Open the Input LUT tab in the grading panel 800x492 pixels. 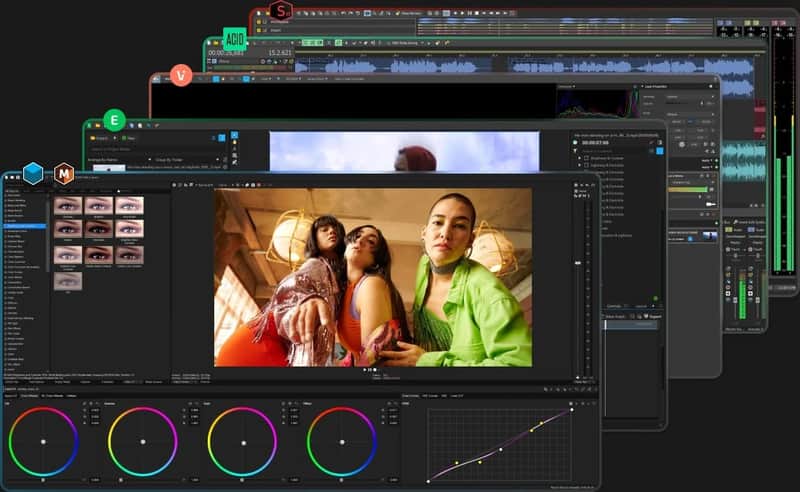pyautogui.click(x=10, y=396)
